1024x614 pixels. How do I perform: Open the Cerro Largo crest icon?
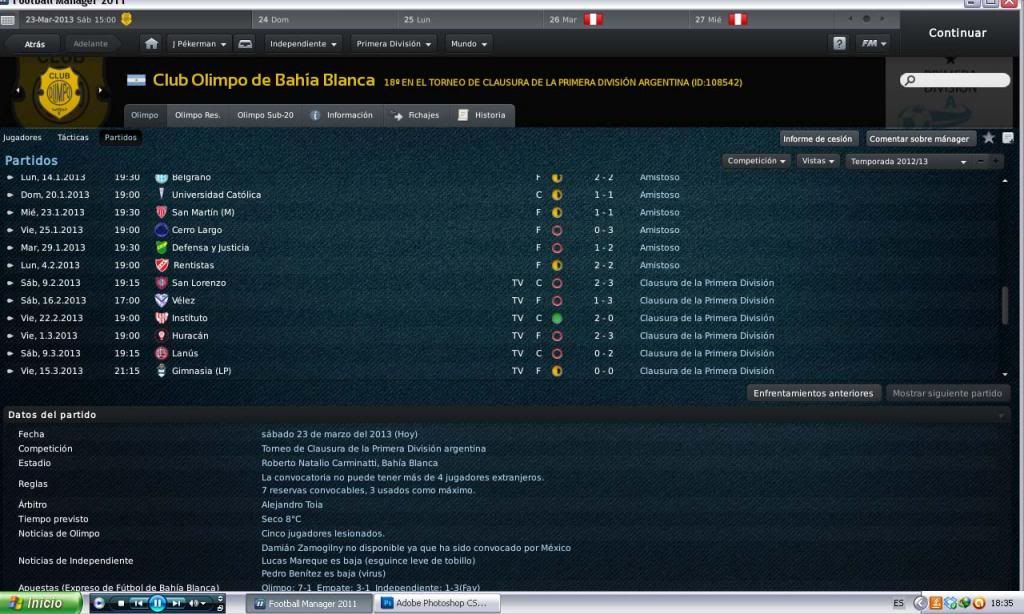pyautogui.click(x=161, y=230)
